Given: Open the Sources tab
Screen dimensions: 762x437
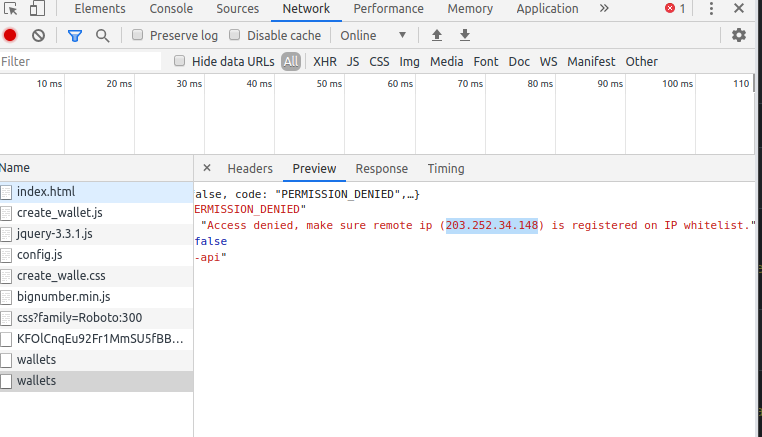Looking at the screenshot, I should coord(238,9).
